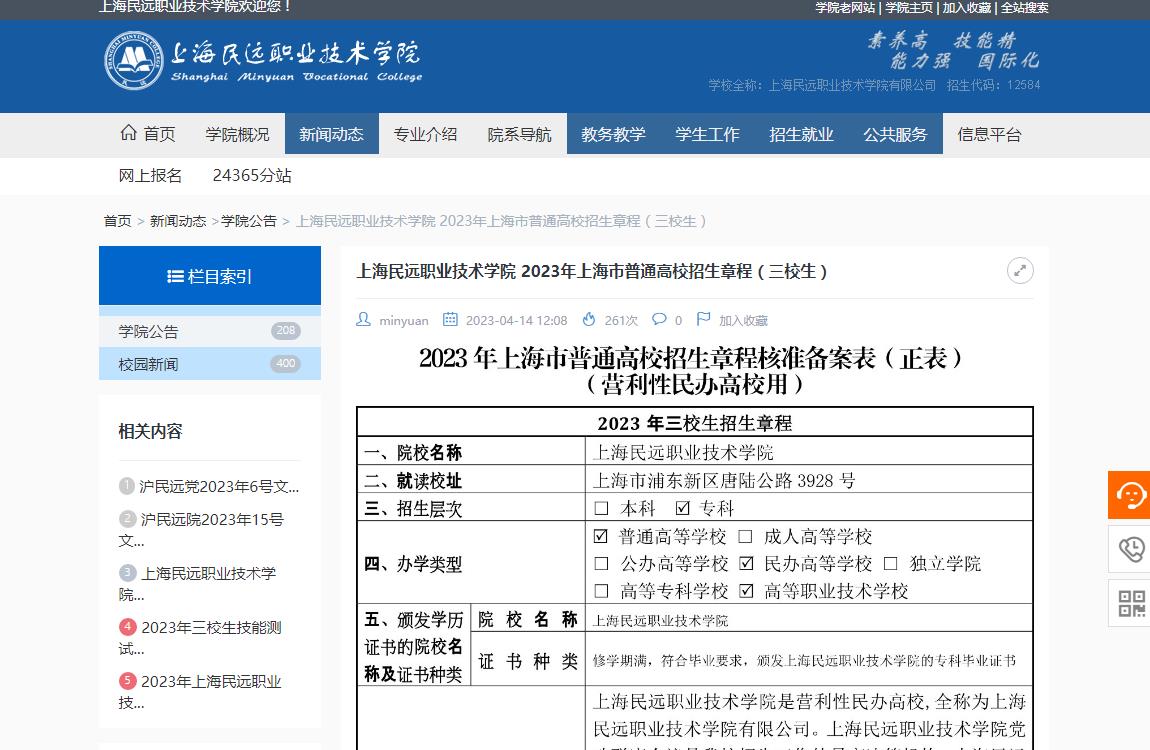Toggle the 本科 checkbox
The width and height of the screenshot is (1150, 750).
(601, 508)
